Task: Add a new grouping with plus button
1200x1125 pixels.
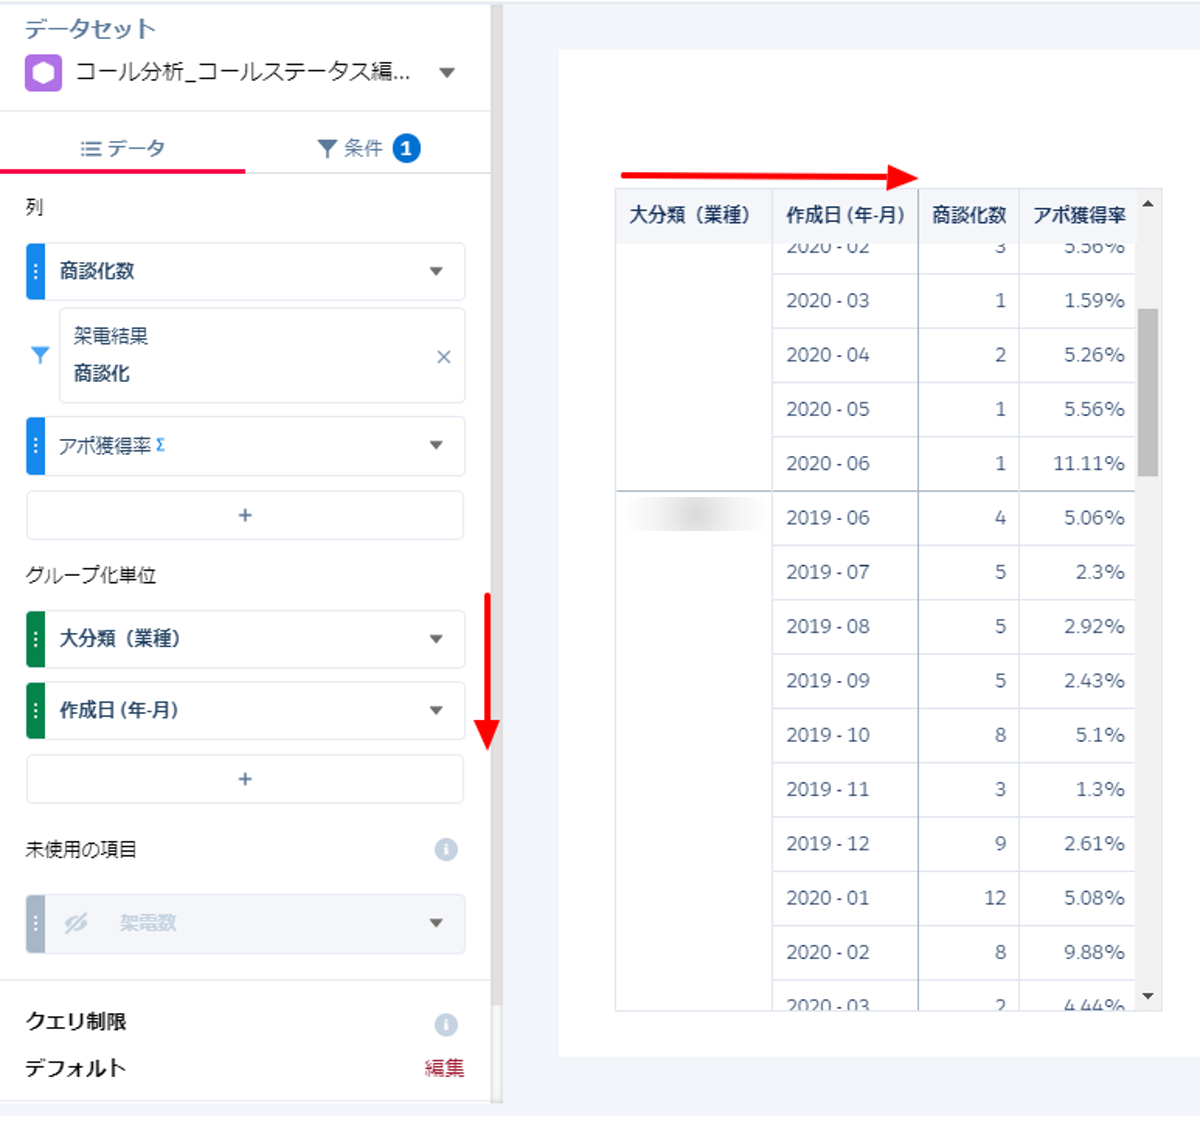Action: click(x=245, y=780)
